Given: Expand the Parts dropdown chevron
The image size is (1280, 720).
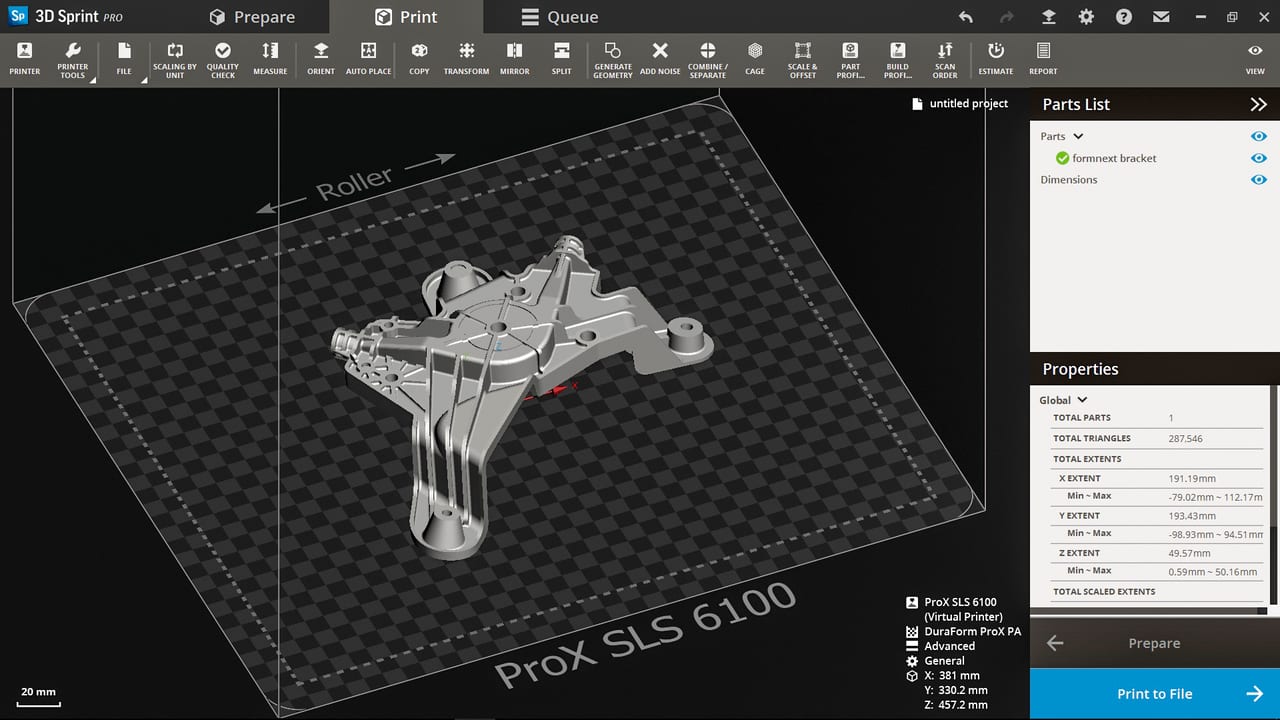Looking at the screenshot, I should tap(1078, 136).
